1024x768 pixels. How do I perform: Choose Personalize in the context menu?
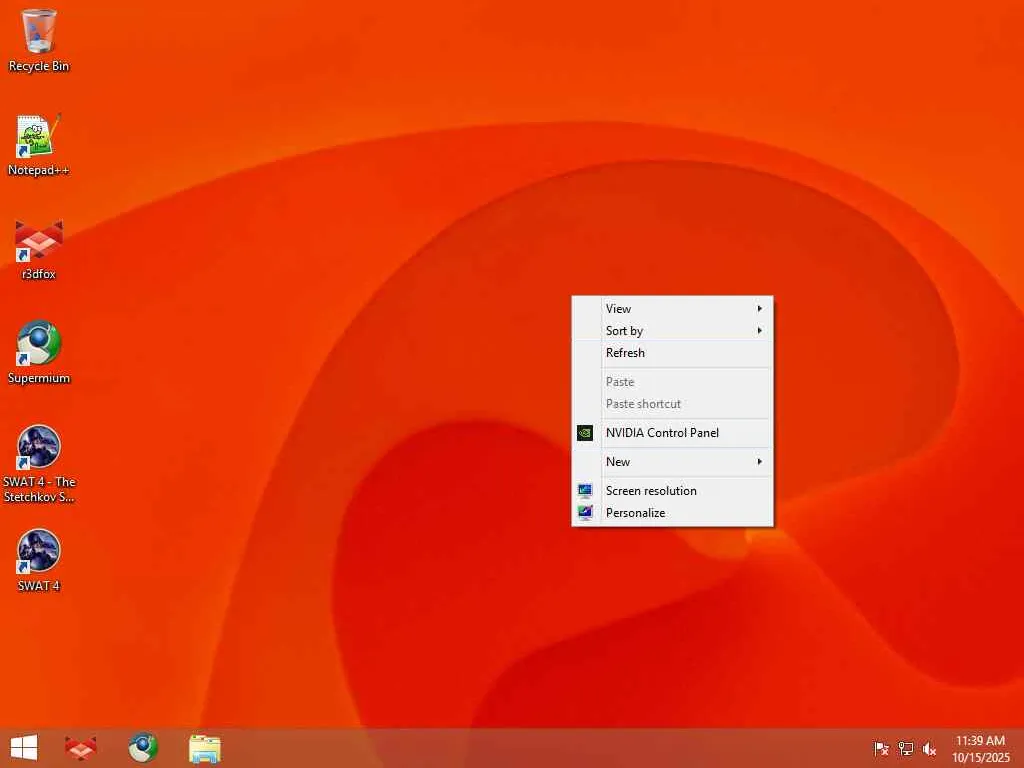pos(673,513)
